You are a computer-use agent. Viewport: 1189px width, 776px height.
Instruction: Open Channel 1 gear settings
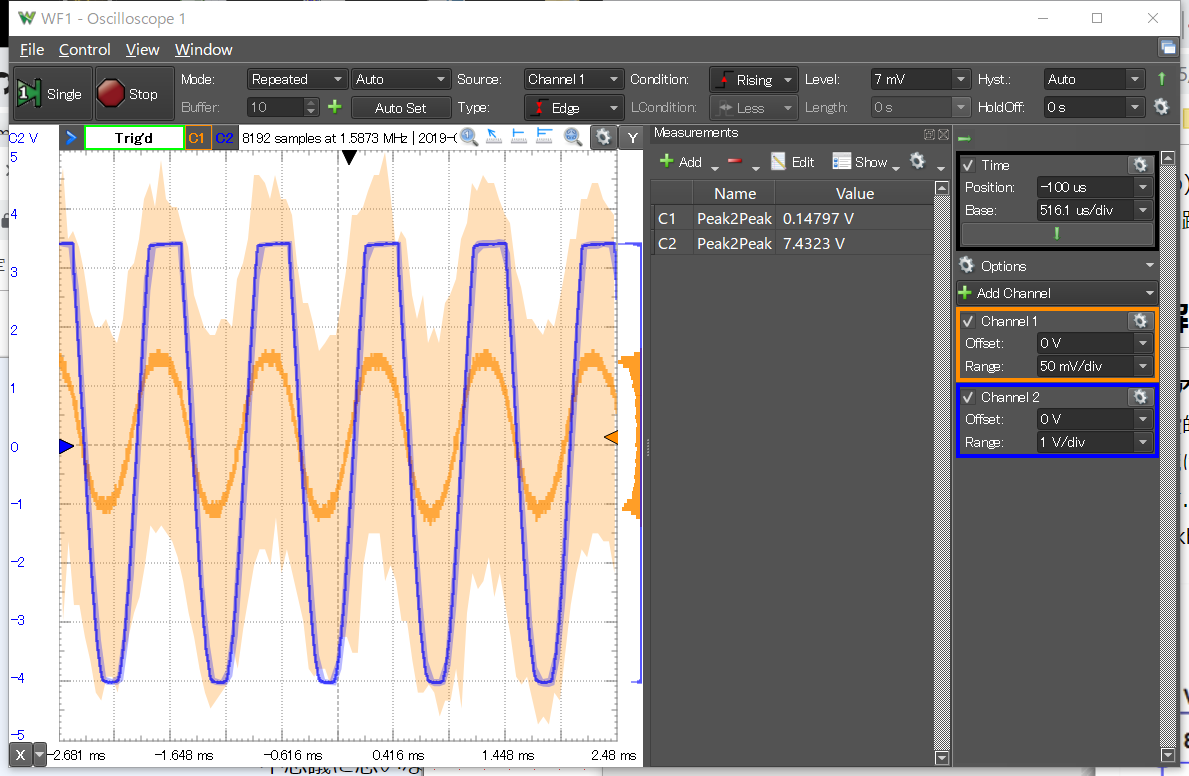(1139, 321)
